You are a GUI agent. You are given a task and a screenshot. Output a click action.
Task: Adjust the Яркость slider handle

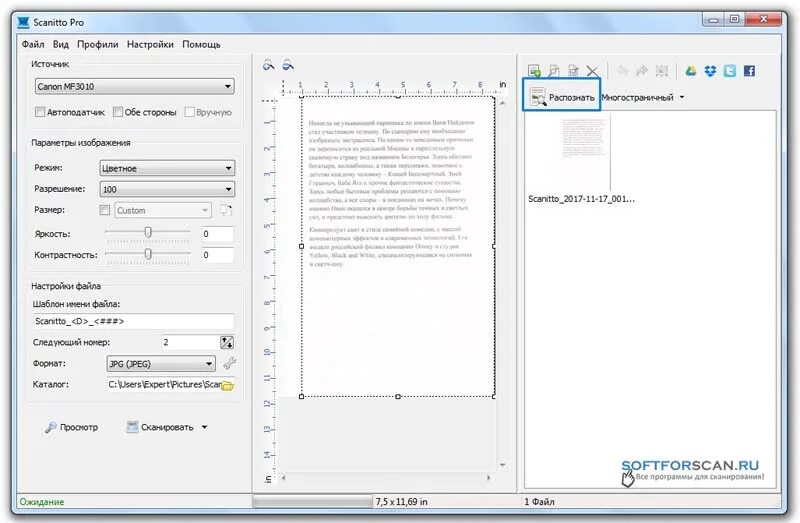pos(148,232)
